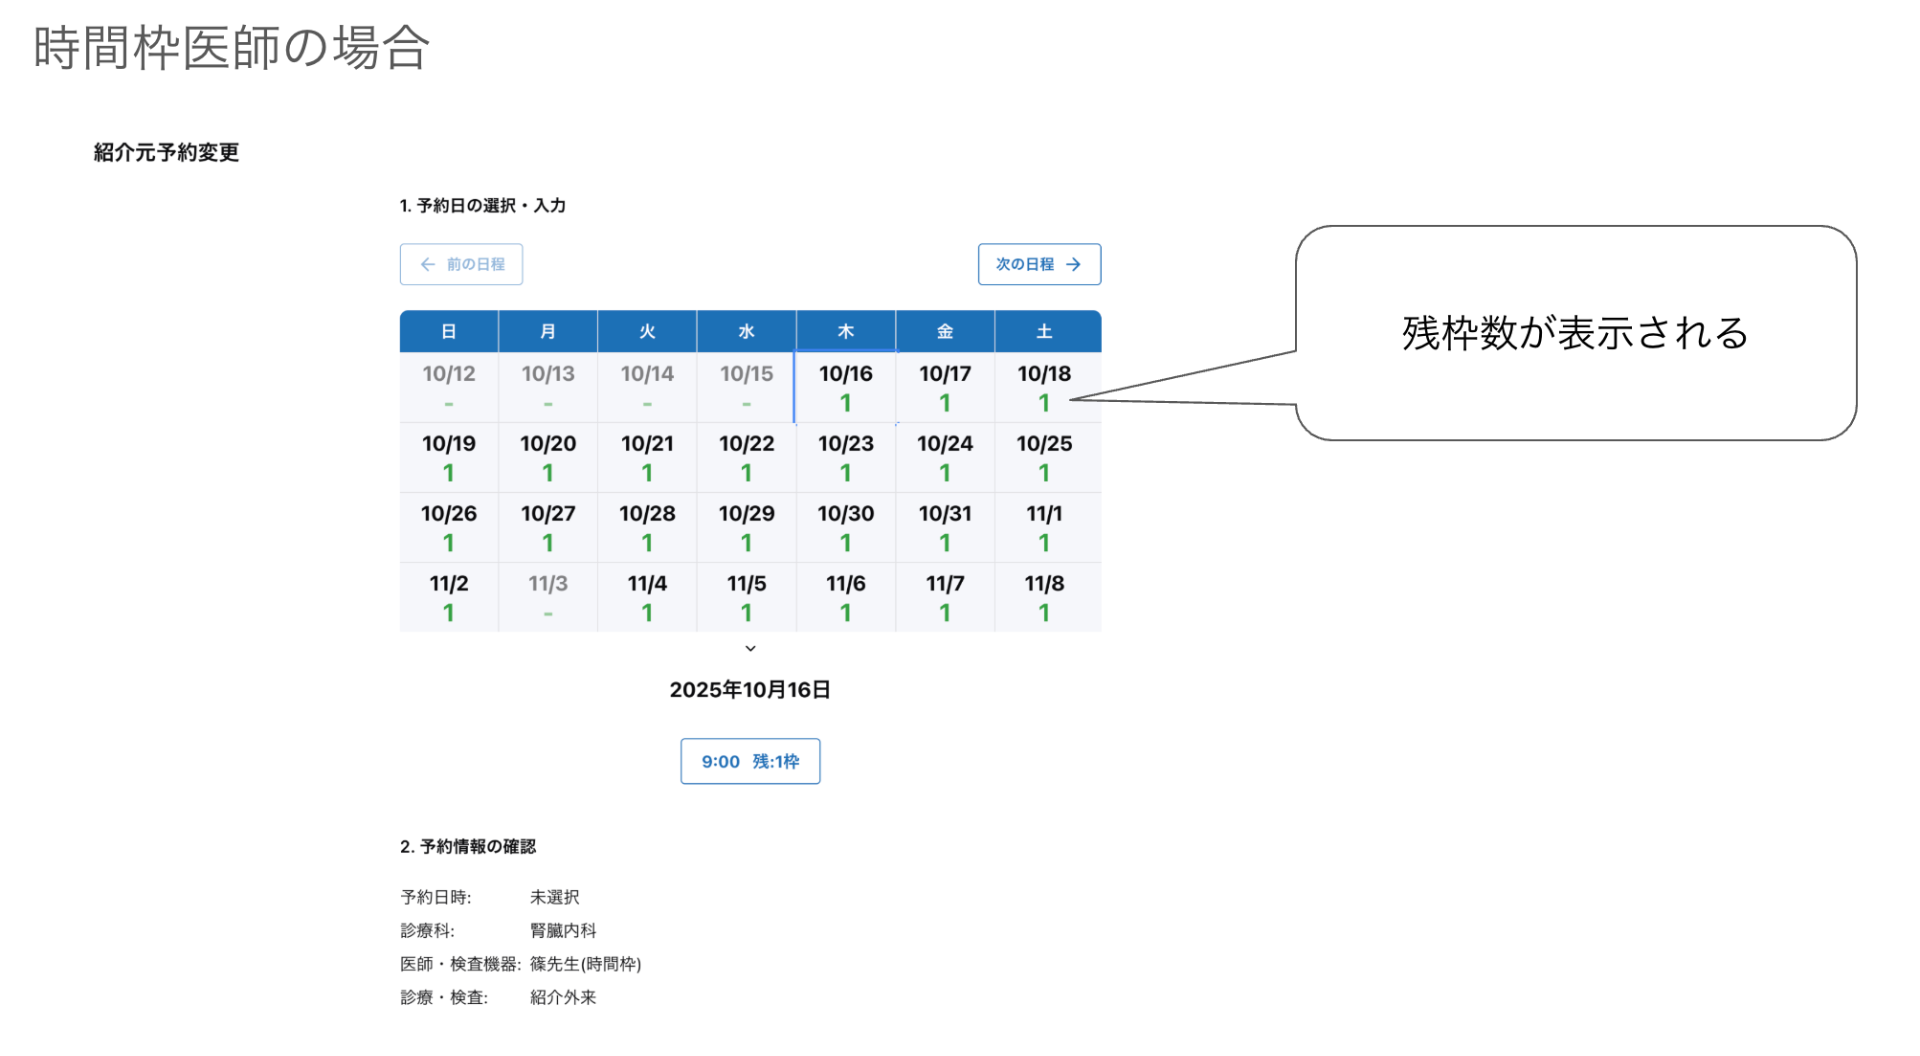Choose 11/1 in the calendar
This screenshot has width=1920, height=1056.
point(1044,527)
